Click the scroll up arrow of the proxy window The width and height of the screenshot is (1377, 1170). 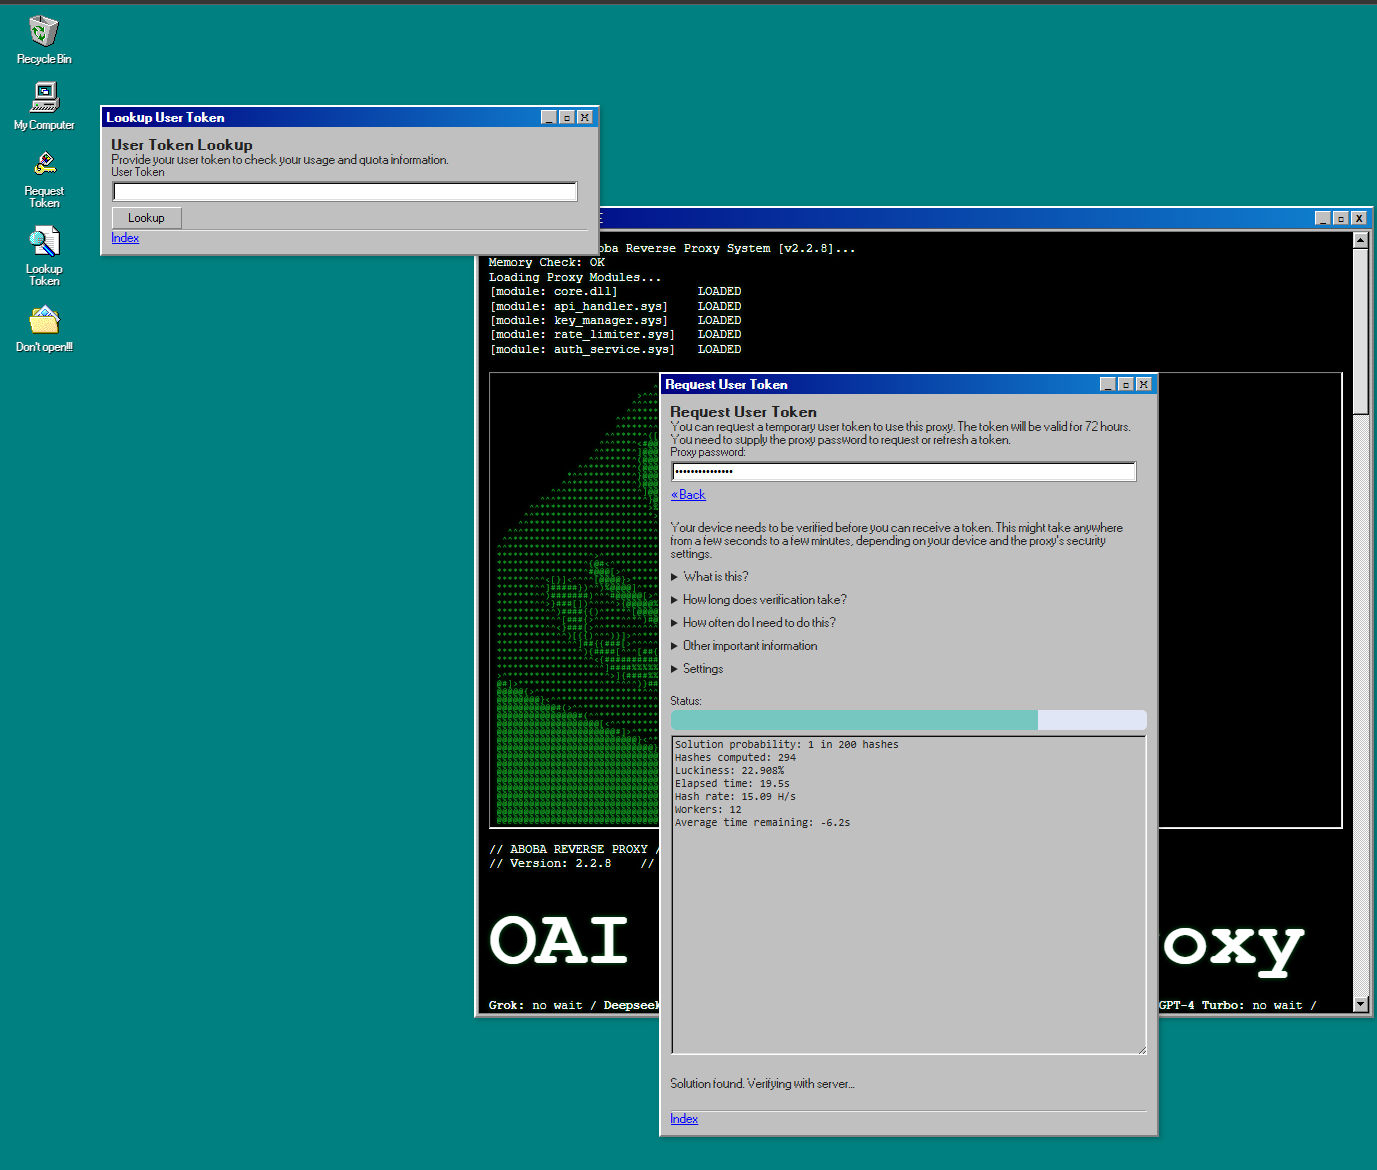(x=1360, y=240)
